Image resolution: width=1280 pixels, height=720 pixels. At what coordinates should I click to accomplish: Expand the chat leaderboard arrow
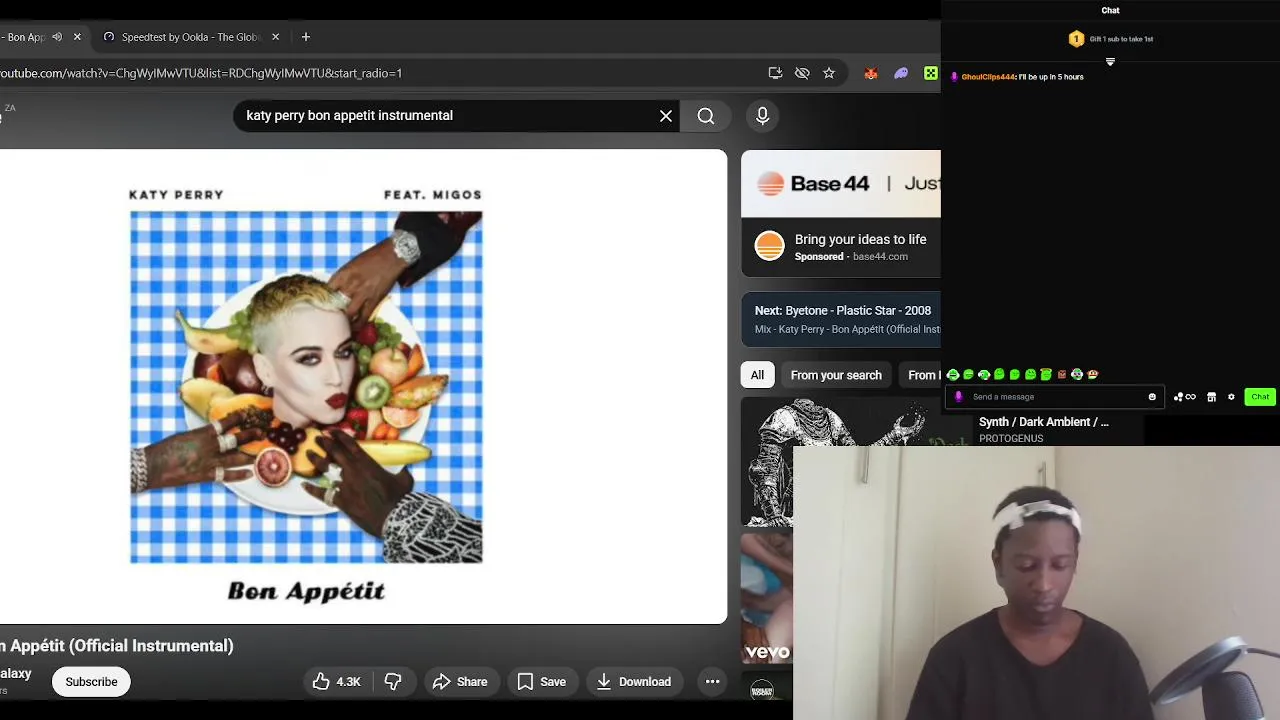tap(1110, 62)
